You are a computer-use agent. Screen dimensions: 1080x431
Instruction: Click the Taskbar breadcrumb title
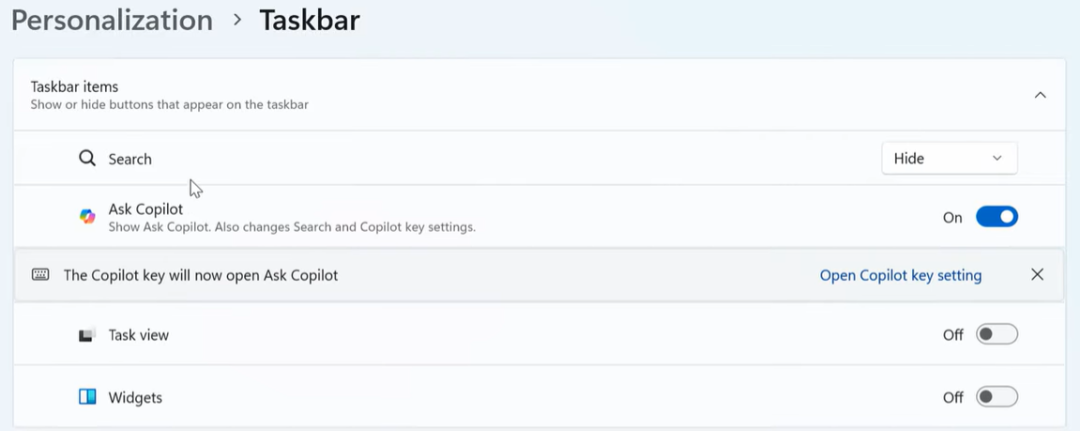(x=309, y=20)
